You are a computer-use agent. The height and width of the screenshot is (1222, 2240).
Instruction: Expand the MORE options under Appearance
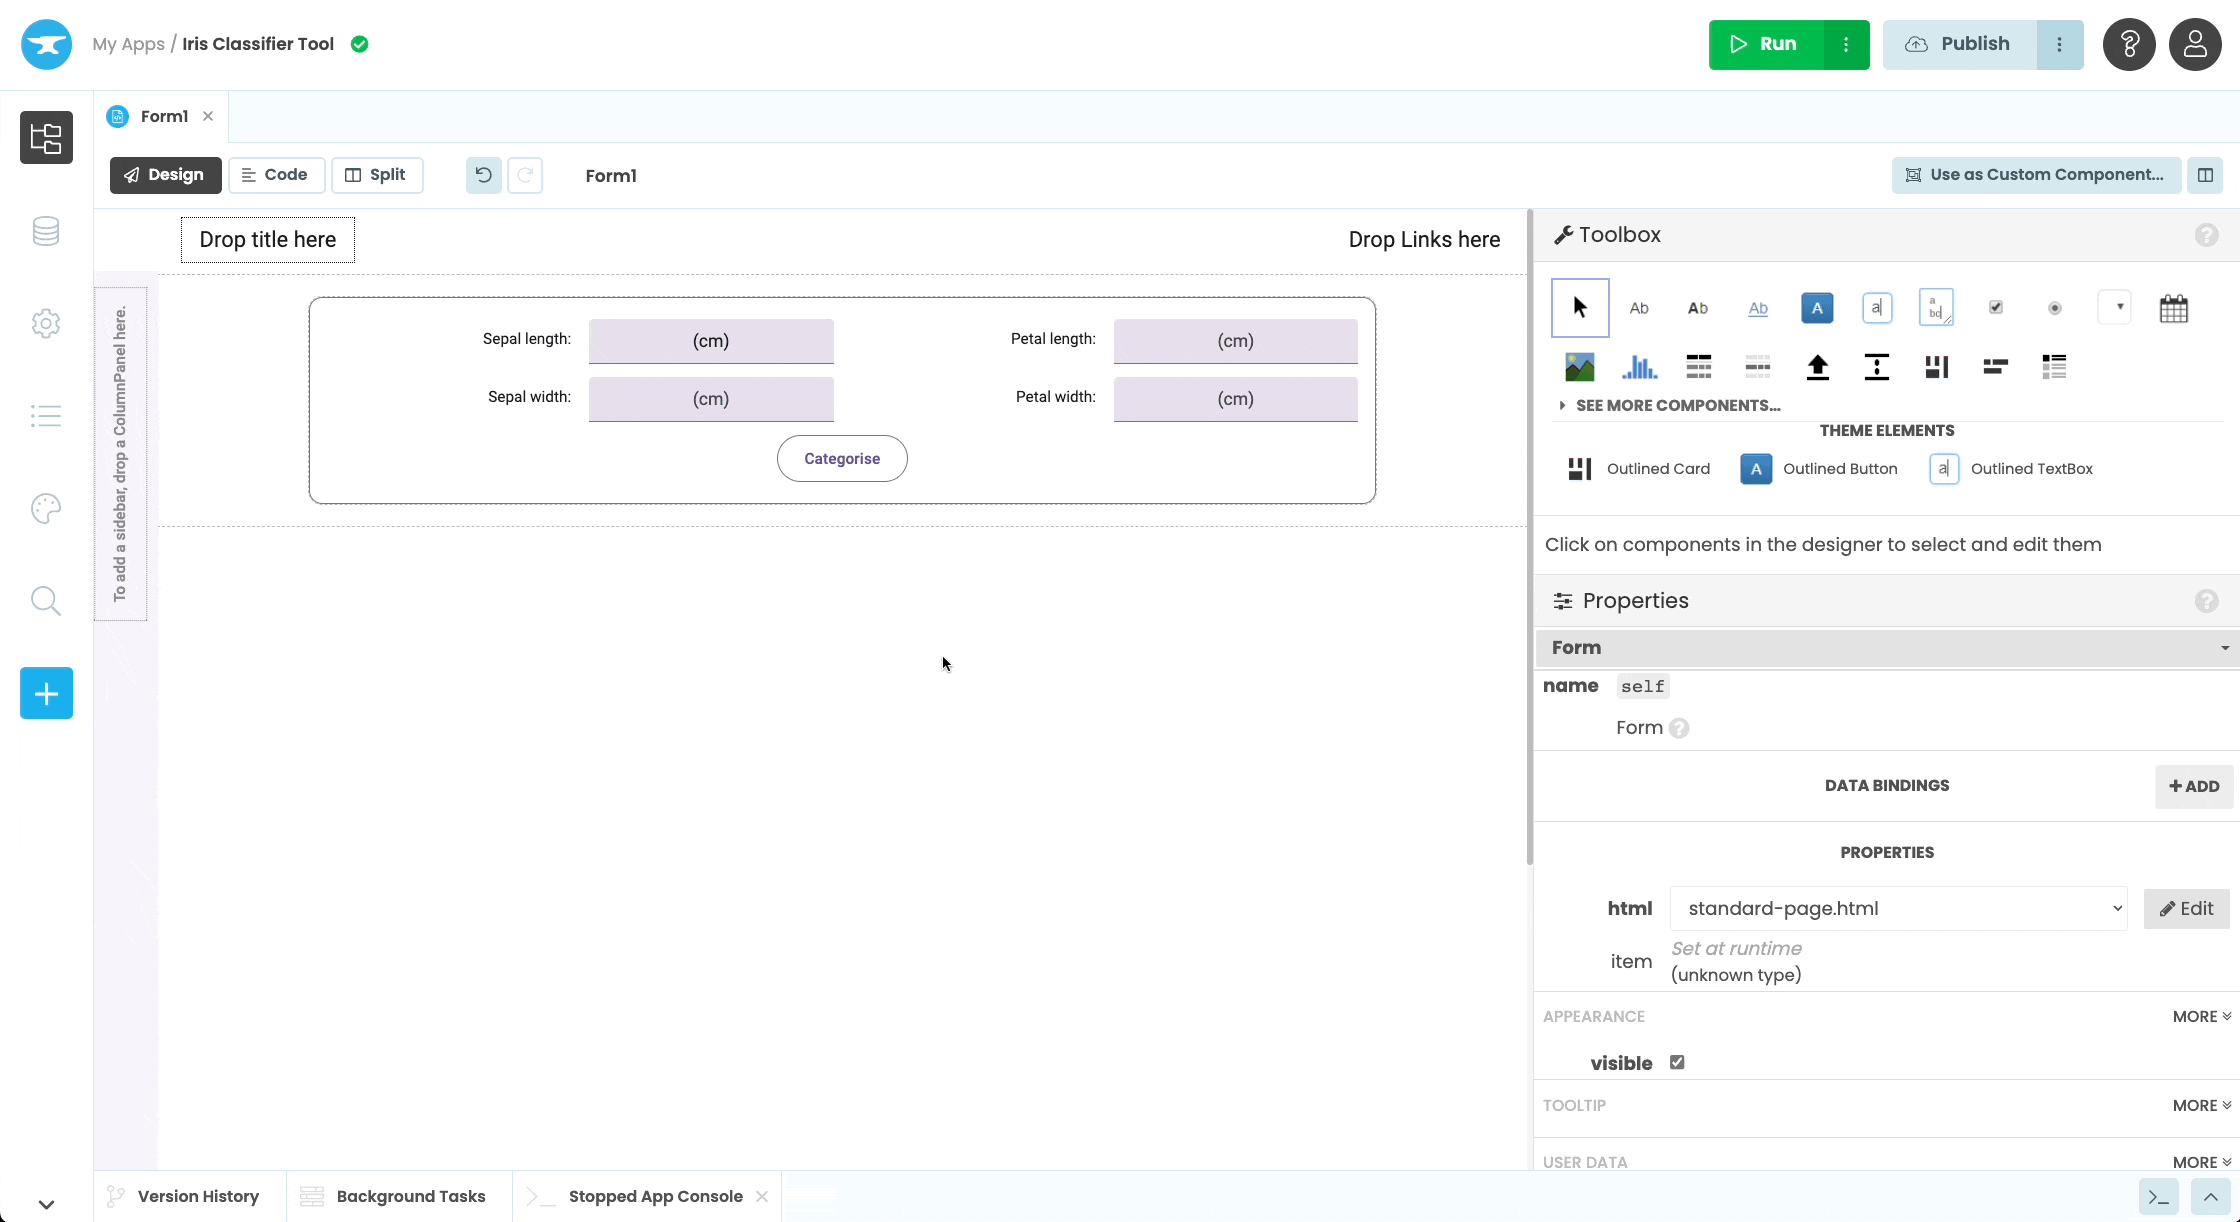(x=2201, y=1014)
